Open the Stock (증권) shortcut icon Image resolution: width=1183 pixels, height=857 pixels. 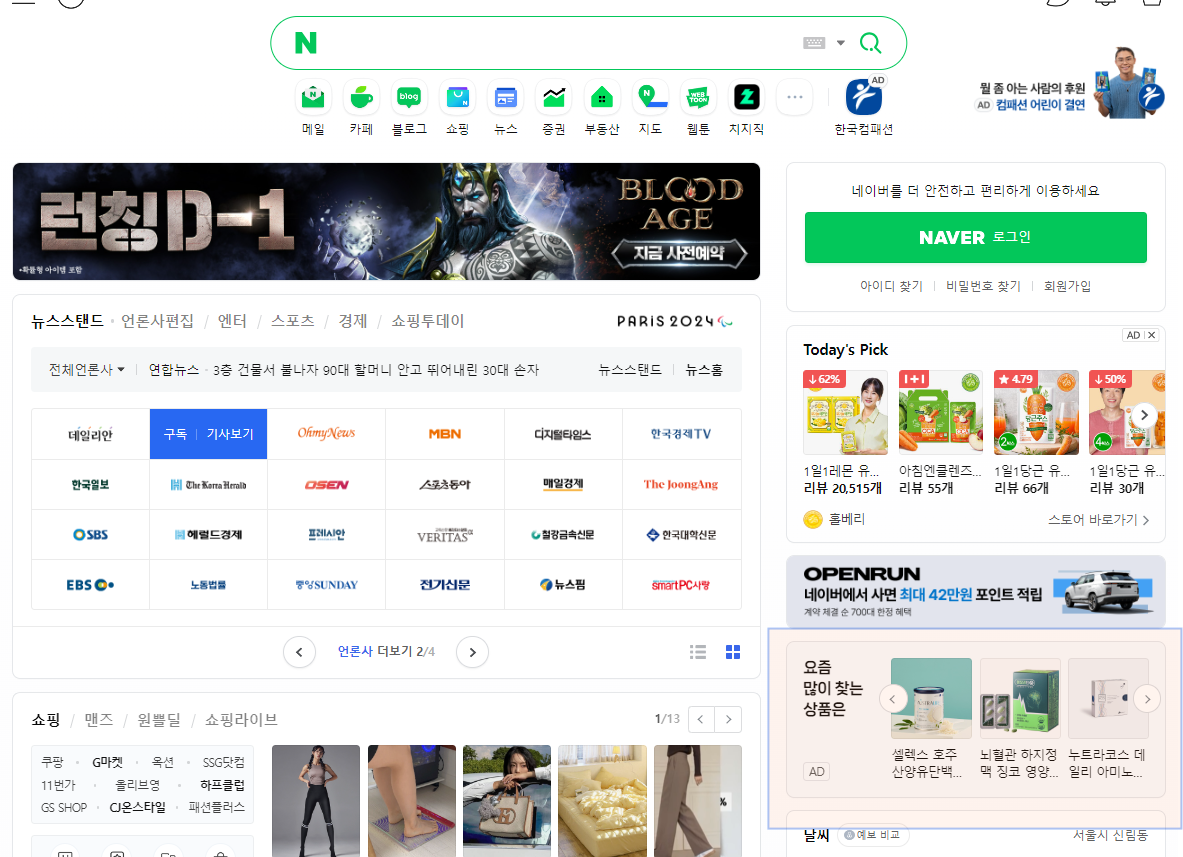[554, 97]
